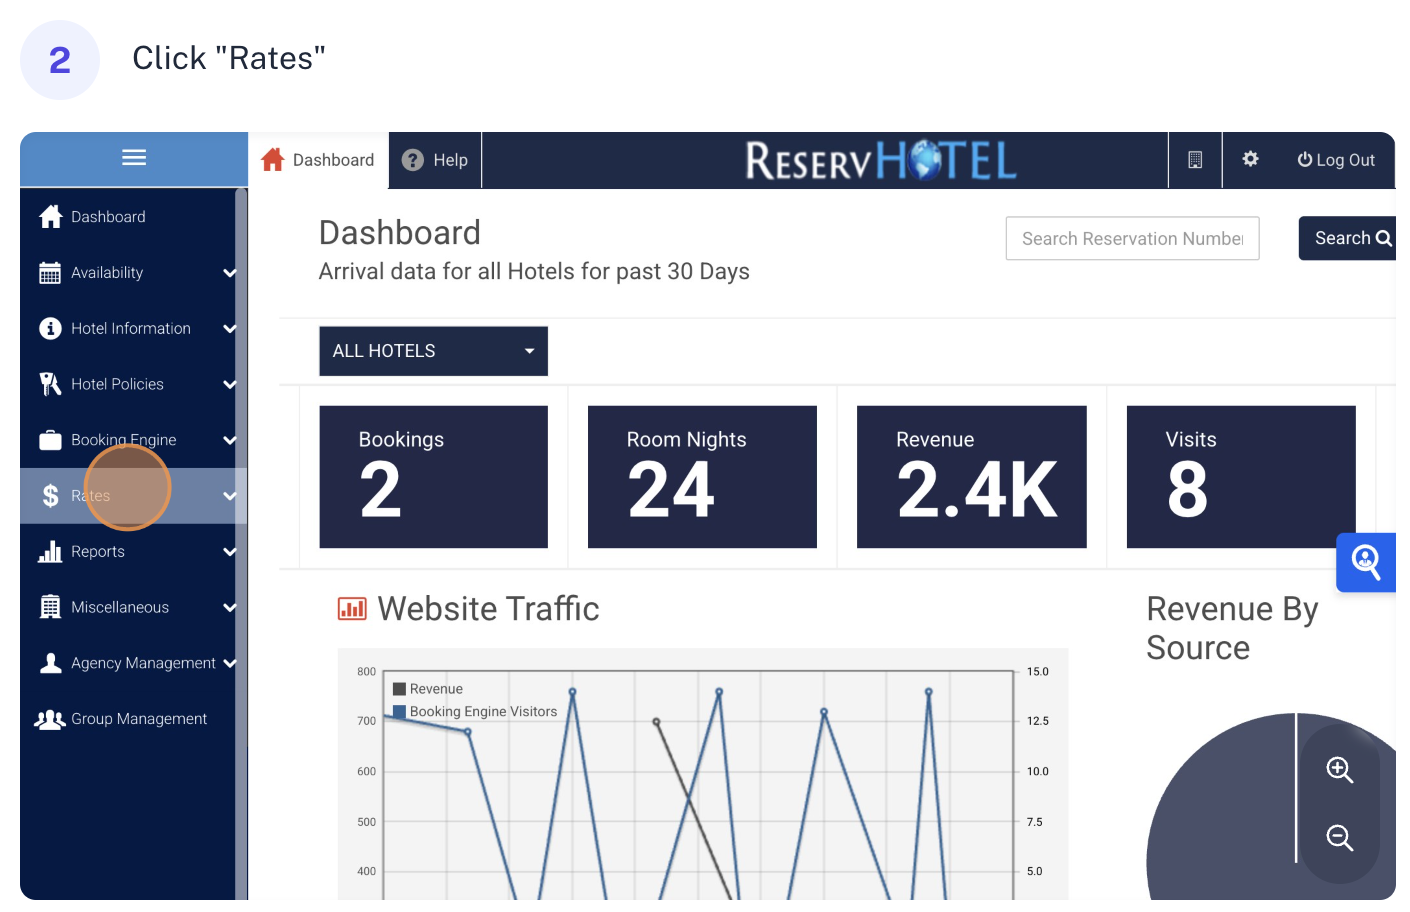Open settings via the gear icon
This screenshot has width=1410, height=912.
click(x=1250, y=159)
